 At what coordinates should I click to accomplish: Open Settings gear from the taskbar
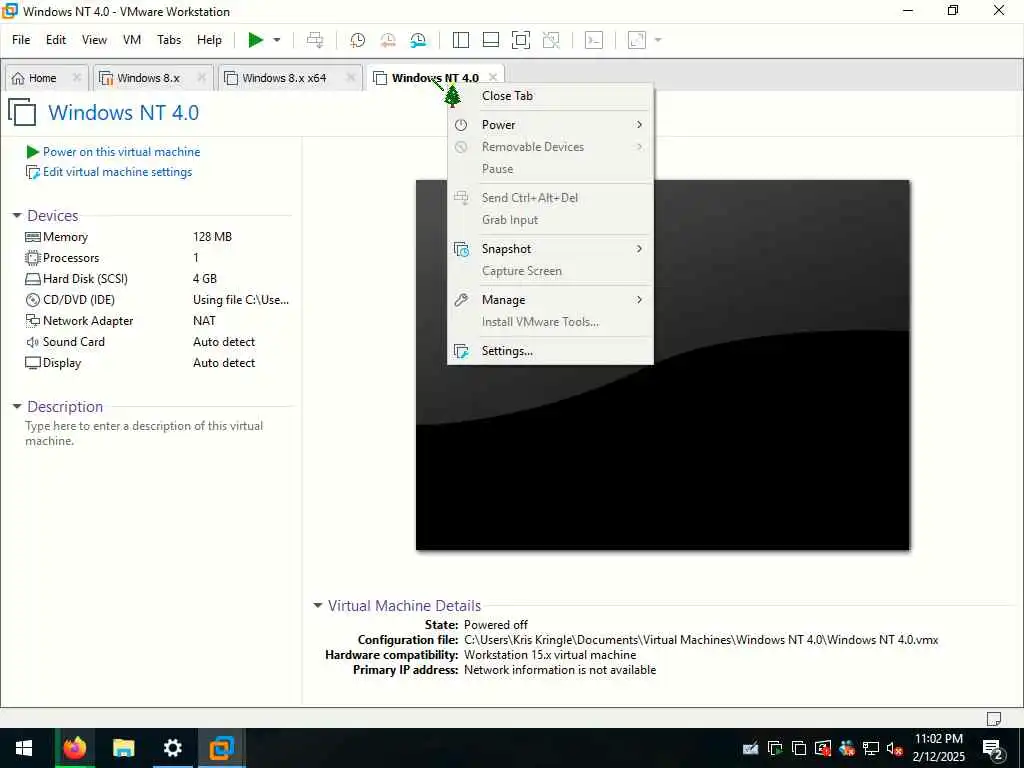(172, 748)
